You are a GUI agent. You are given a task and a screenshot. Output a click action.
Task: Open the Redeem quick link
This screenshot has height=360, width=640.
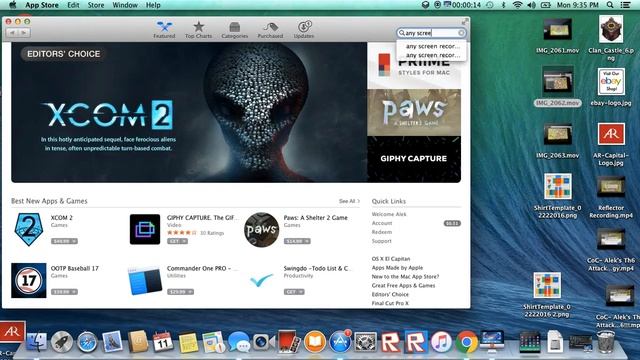pyautogui.click(x=382, y=232)
